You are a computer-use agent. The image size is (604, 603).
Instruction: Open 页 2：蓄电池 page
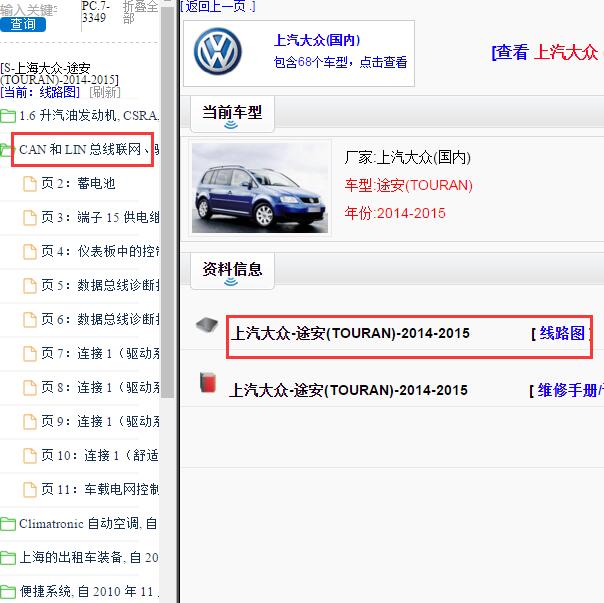coord(79,183)
